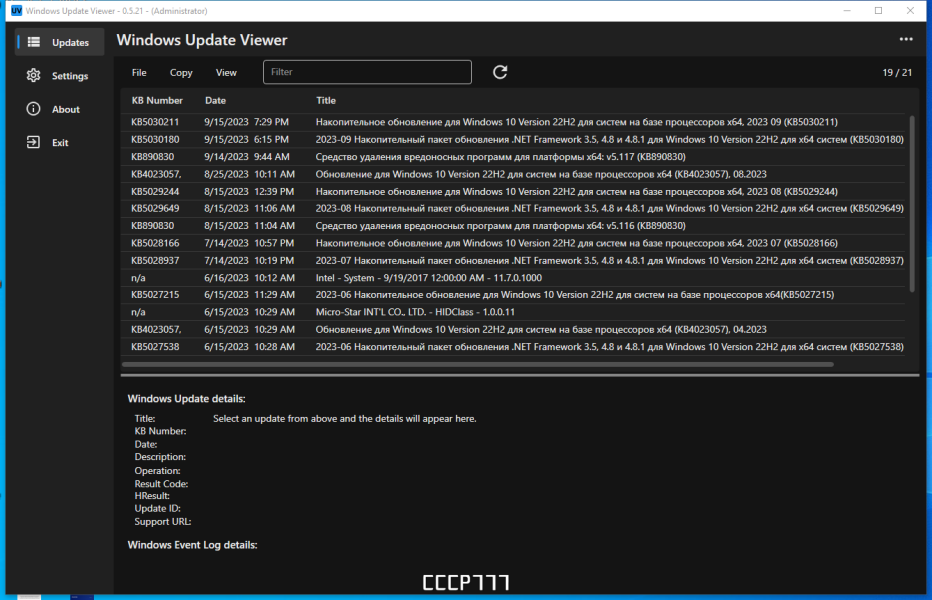
Task: Click the Windows Event Log details heading
Action: pyautogui.click(x=193, y=545)
